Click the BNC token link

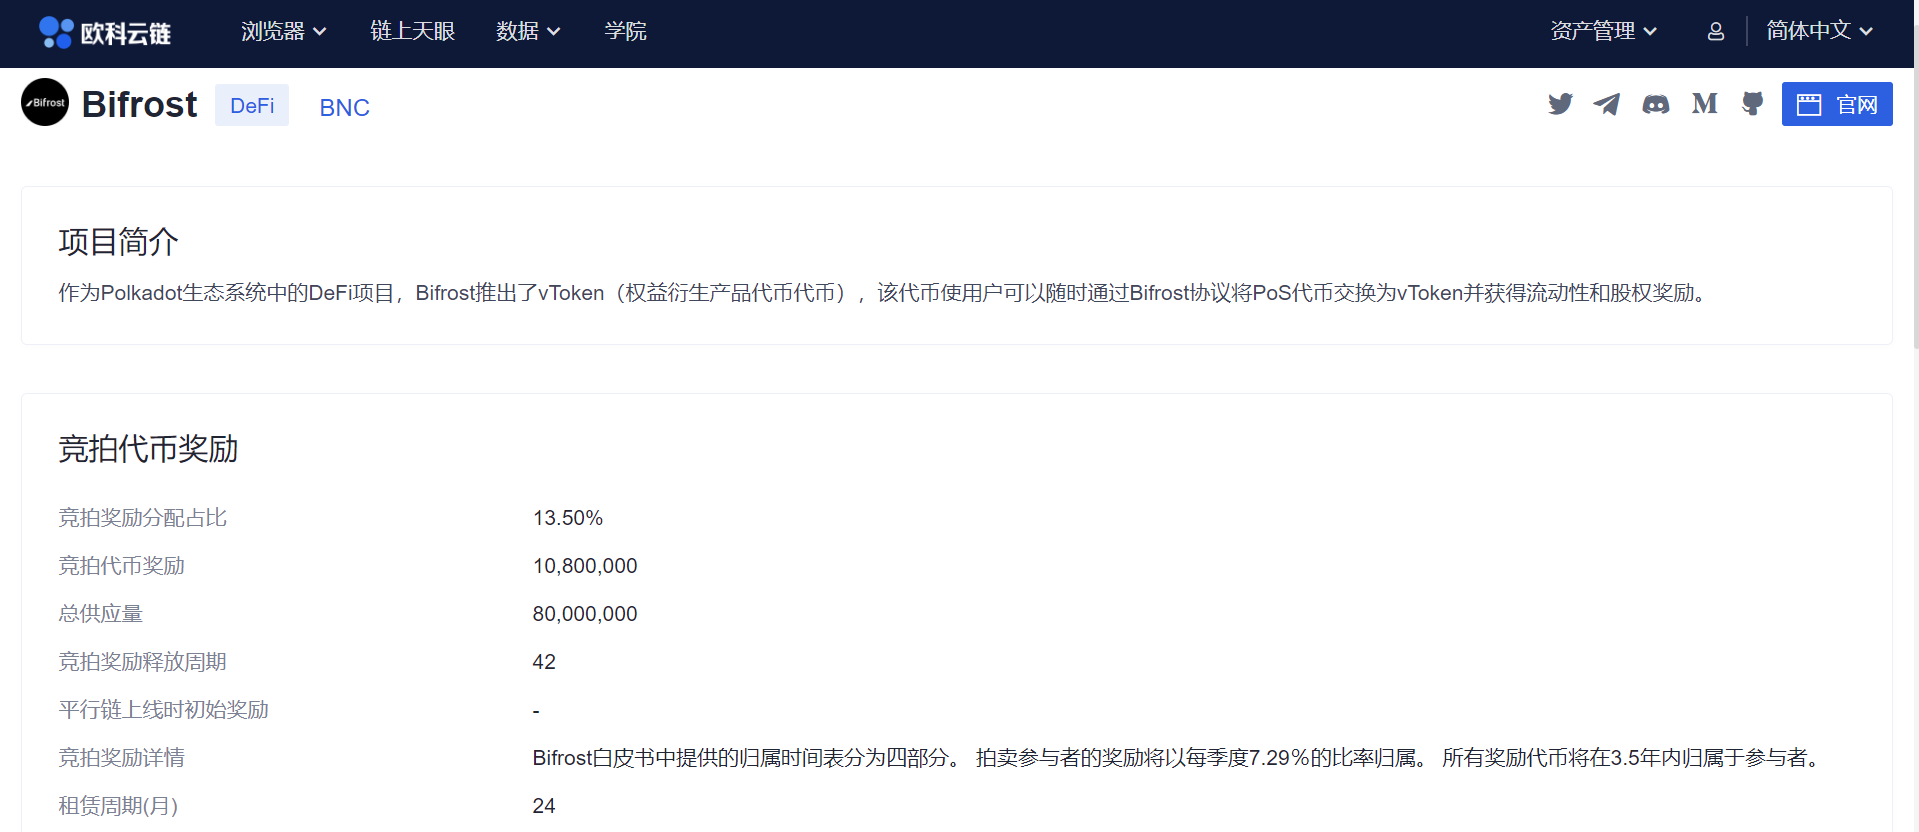pos(344,108)
